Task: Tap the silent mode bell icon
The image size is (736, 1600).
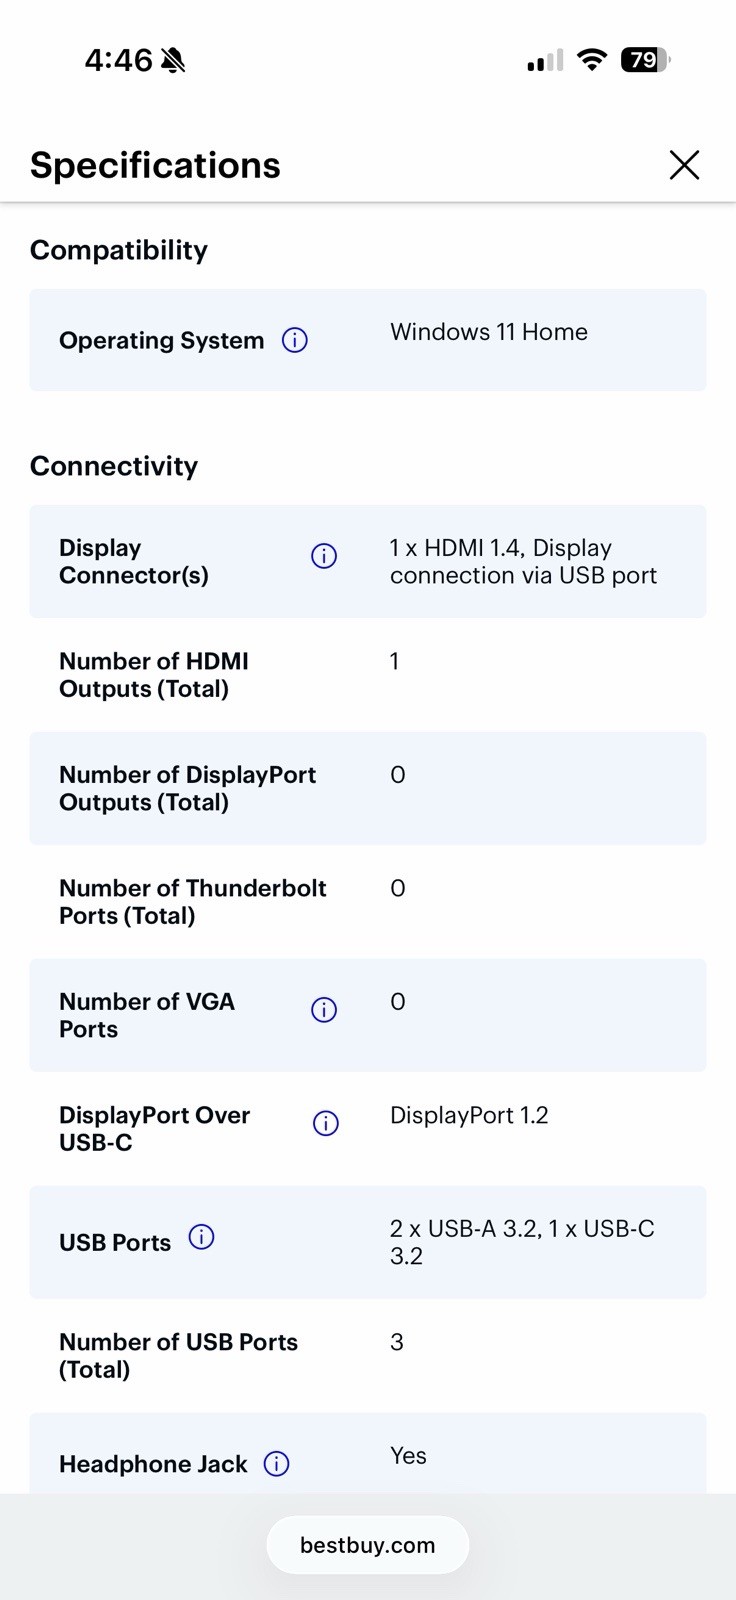Action: 173,60
